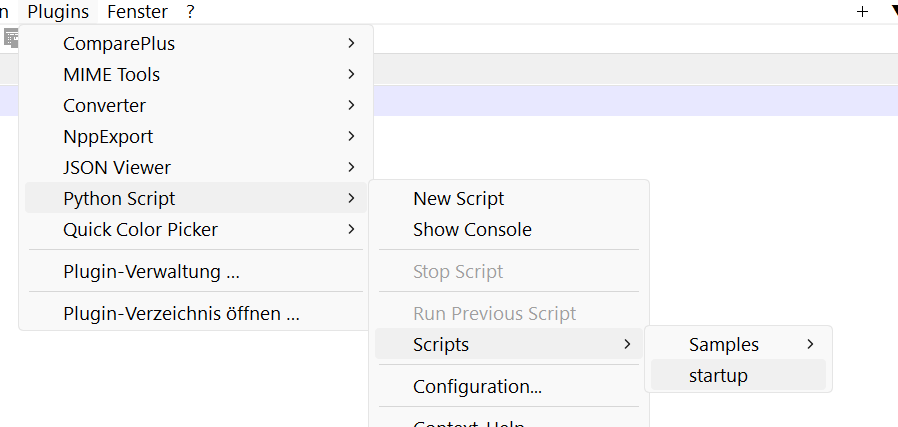Viewport: 898px width, 427px height.
Task: Run the startup script
Action: 718,376
